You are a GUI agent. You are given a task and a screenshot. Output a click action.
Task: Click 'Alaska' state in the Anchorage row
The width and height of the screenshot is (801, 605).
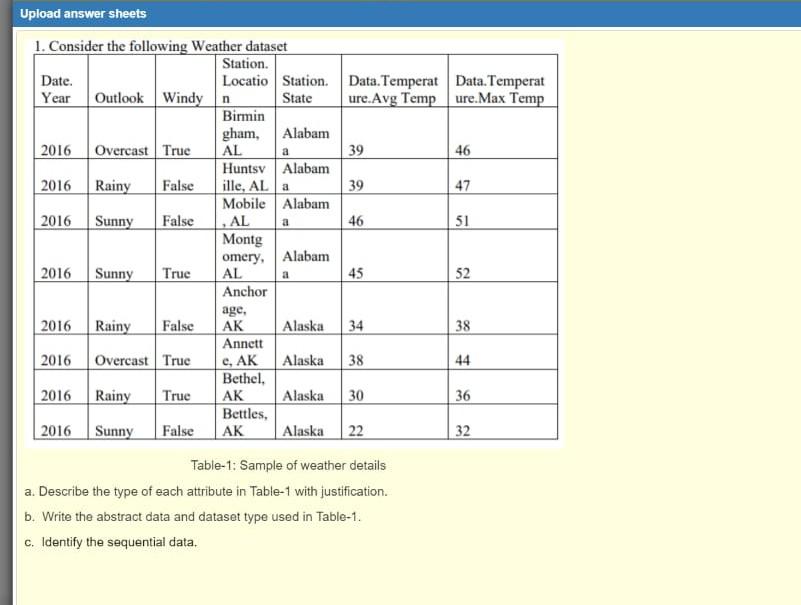pyautogui.click(x=303, y=325)
